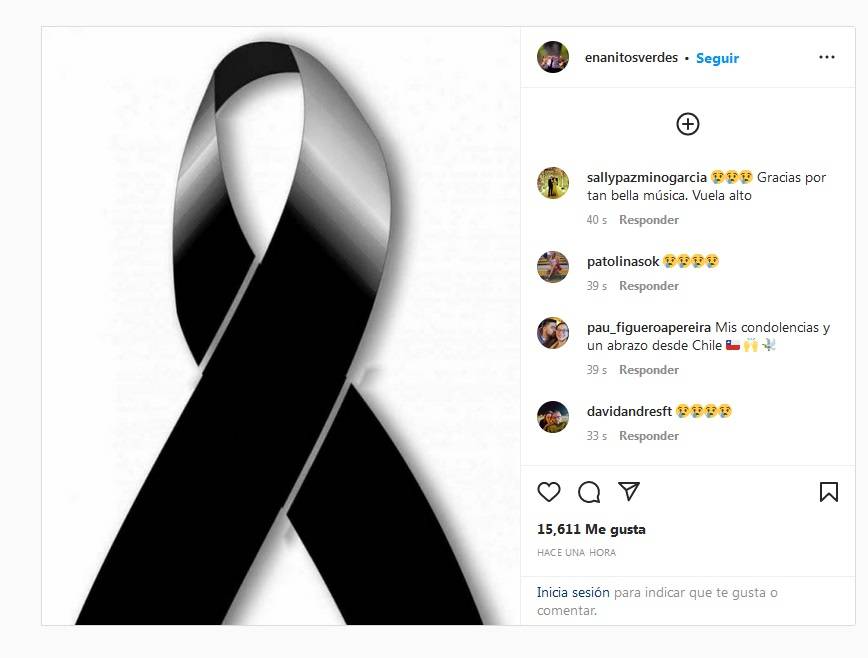Open pau_figueroapereira's profile username
The image size is (868, 658).
649,328
